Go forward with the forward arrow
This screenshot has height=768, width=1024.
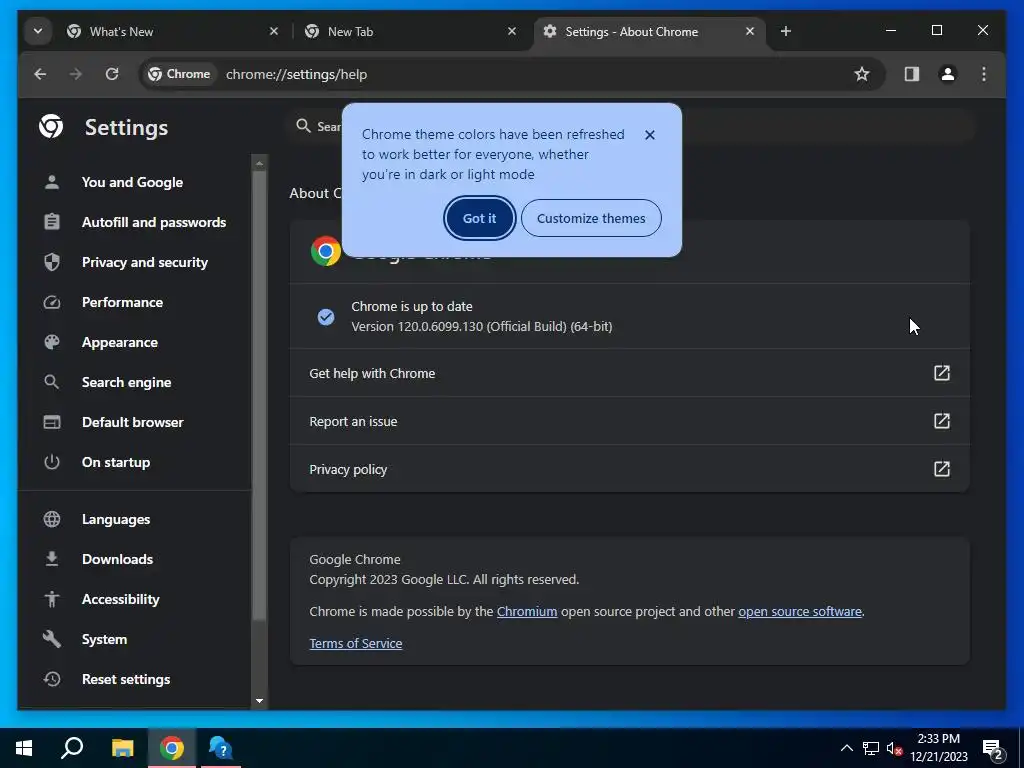pyautogui.click(x=76, y=74)
